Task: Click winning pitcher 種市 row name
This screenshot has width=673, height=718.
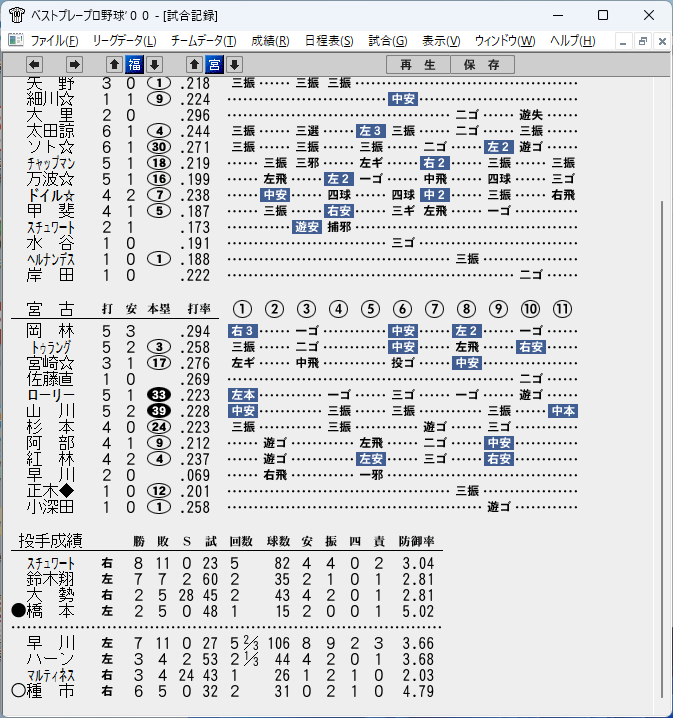Action: pos(50,691)
